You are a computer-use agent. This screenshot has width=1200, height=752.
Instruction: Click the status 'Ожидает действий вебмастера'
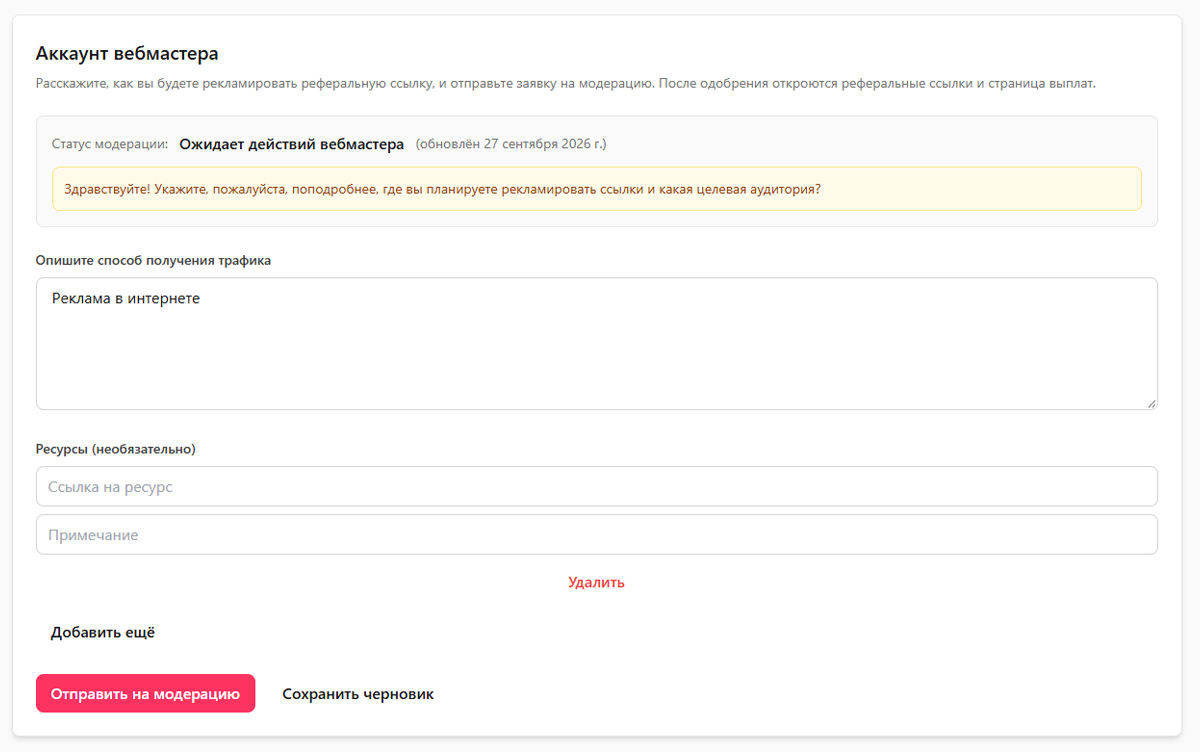292,144
